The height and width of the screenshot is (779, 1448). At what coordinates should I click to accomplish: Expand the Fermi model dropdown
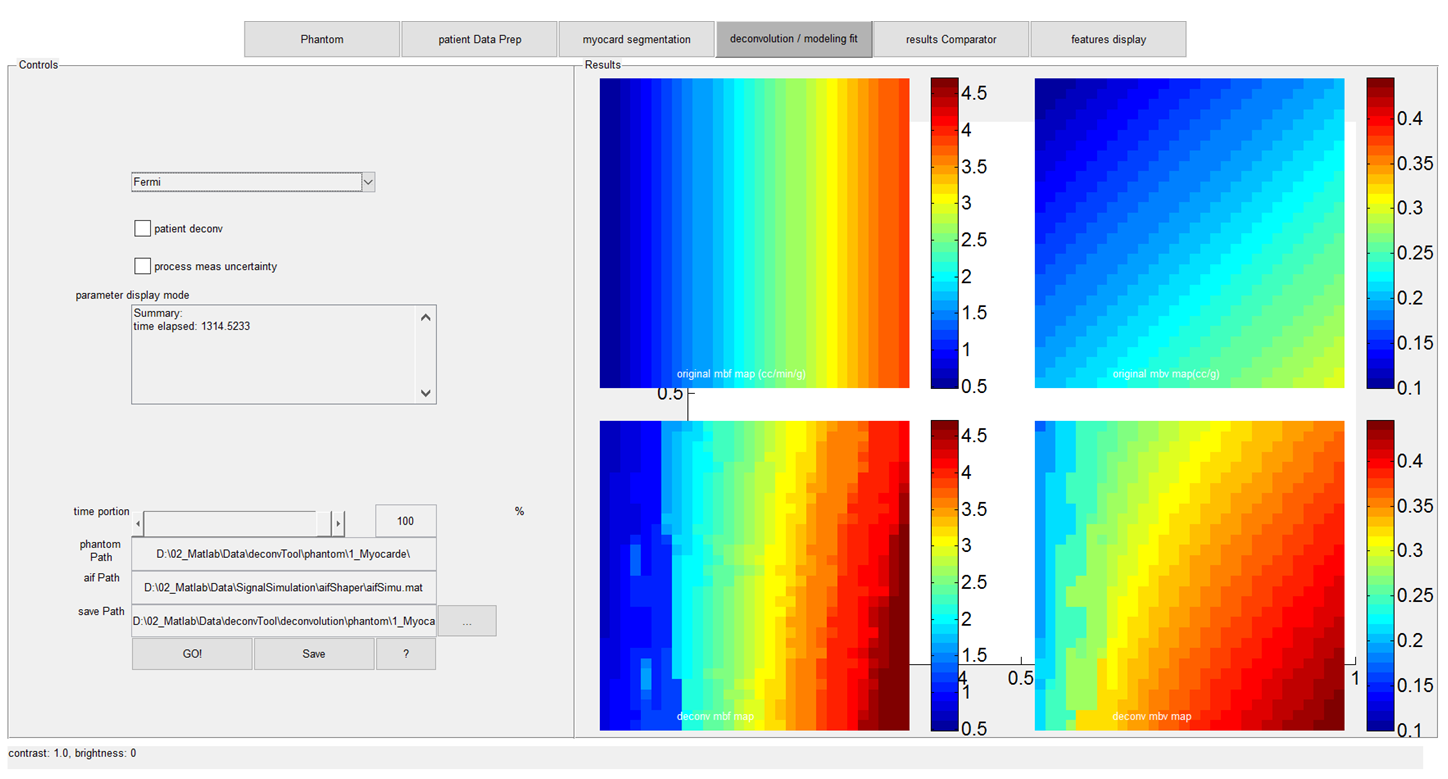click(368, 182)
